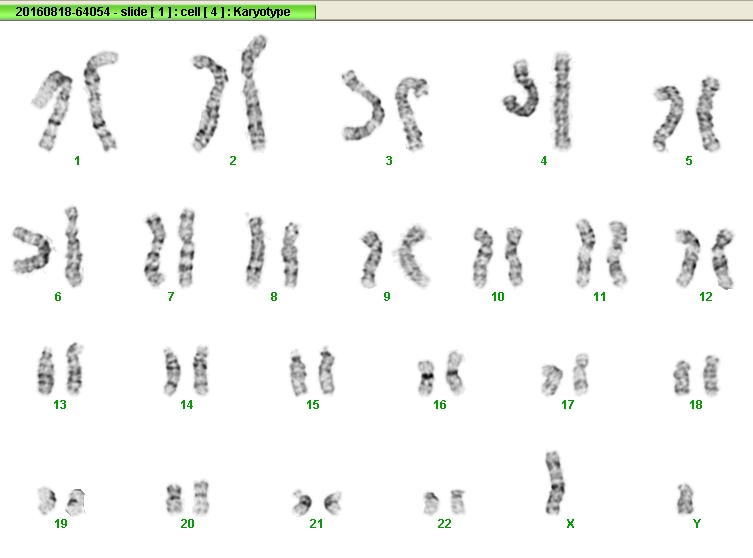Click the green label '20'
Image resolution: width=753 pixels, height=558 pixels.
pos(187,524)
